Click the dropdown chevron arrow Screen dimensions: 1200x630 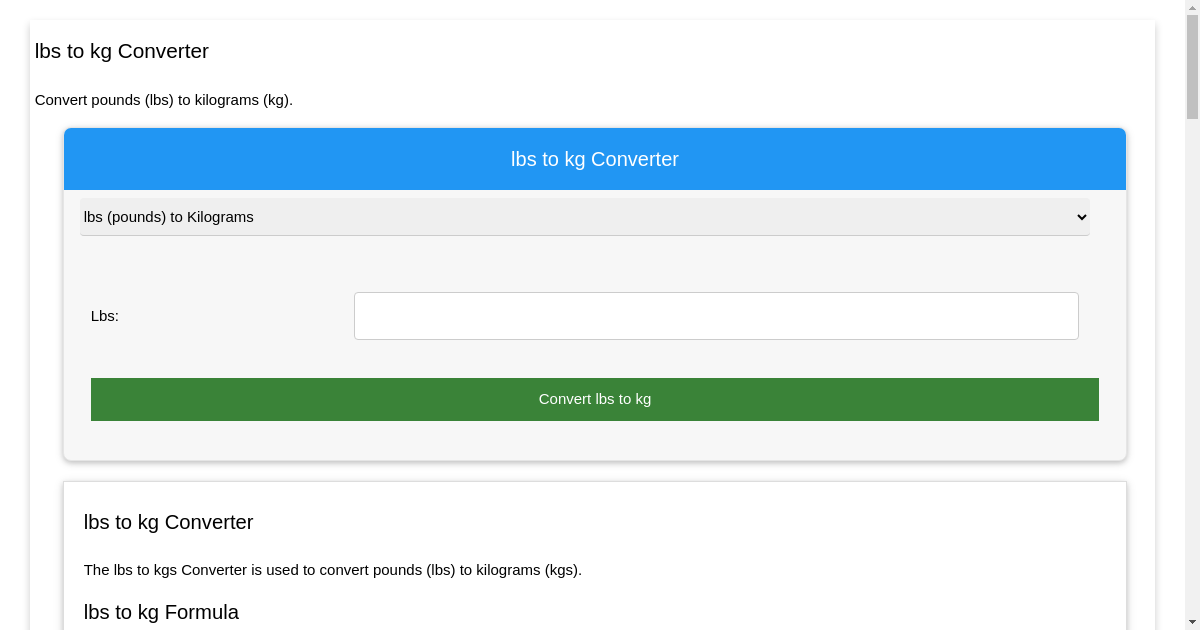(x=1080, y=217)
